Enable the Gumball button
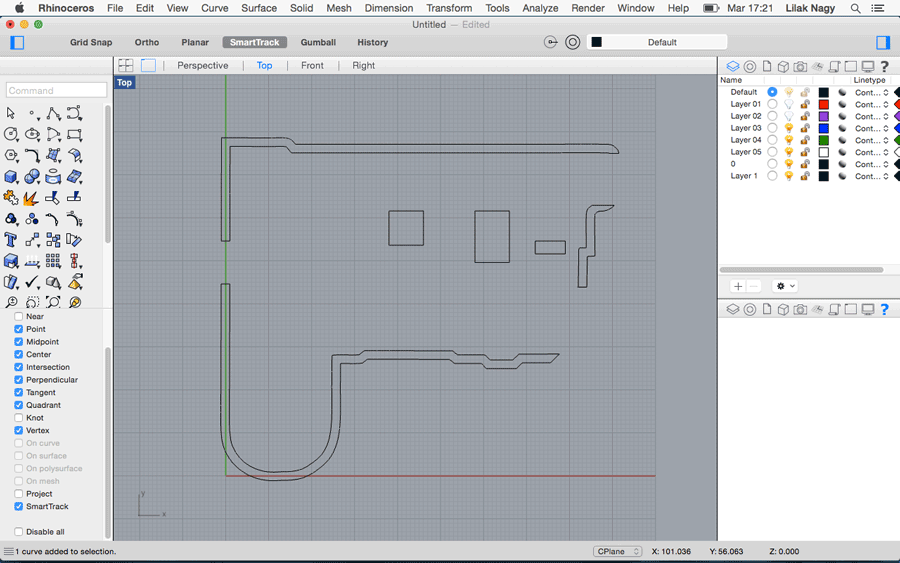Screen dimensions: 900x563 pos(318,42)
